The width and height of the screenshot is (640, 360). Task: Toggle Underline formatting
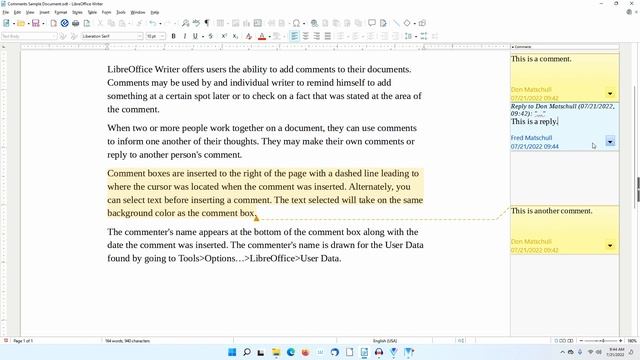tap(195, 36)
